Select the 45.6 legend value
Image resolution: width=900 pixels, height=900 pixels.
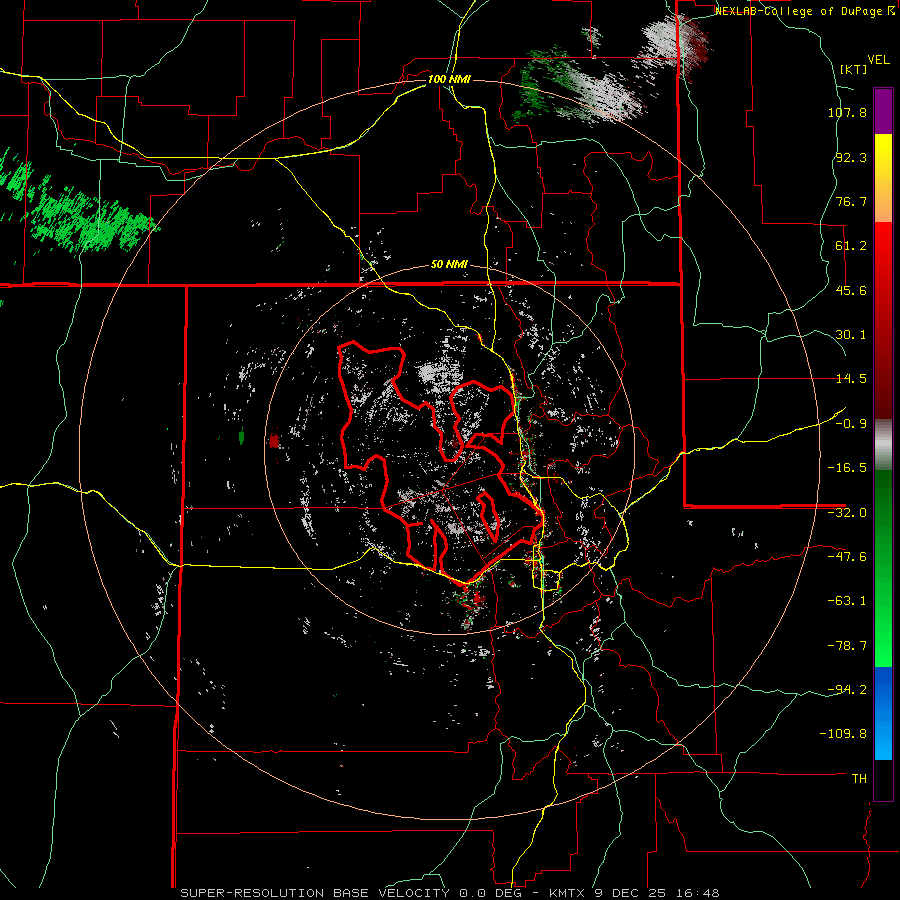[x=851, y=290]
